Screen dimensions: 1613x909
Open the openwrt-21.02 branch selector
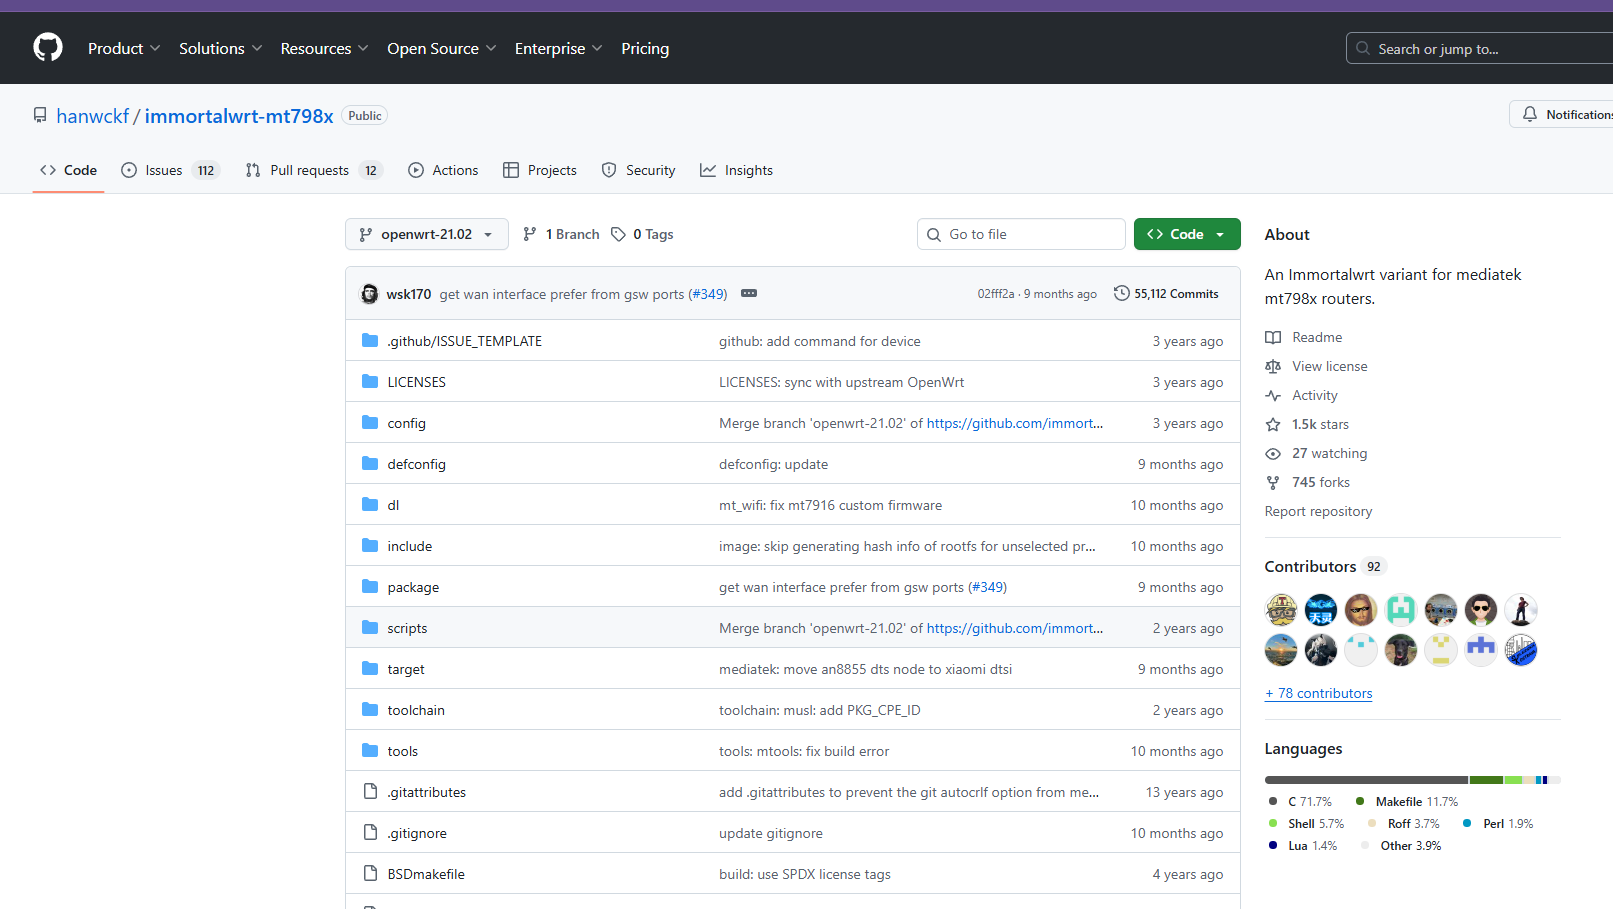(426, 234)
